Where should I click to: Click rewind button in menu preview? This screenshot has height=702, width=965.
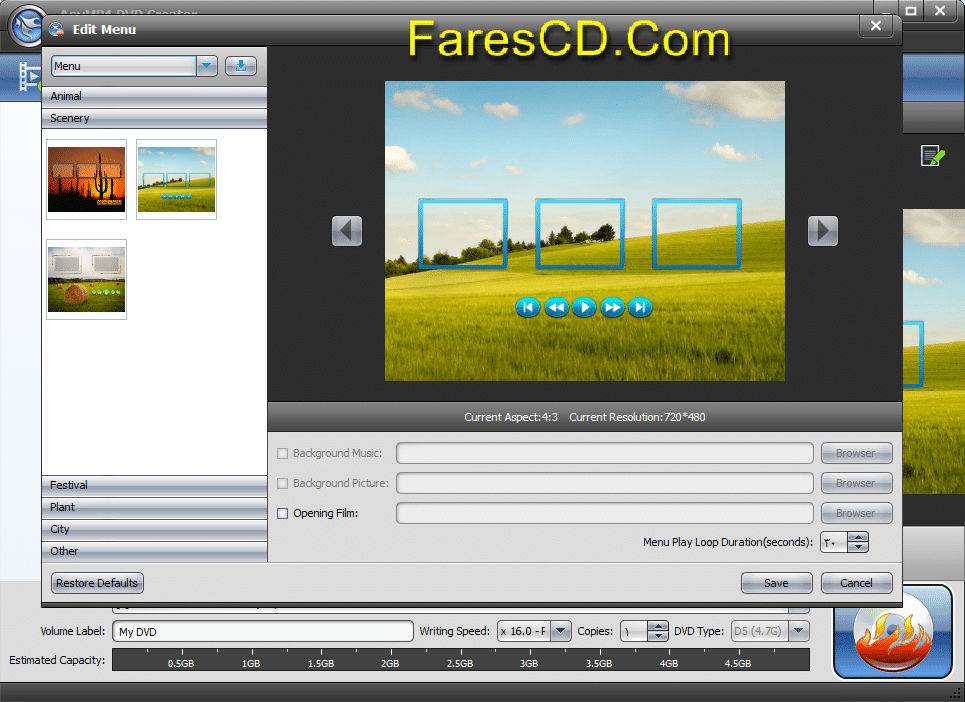[556, 307]
